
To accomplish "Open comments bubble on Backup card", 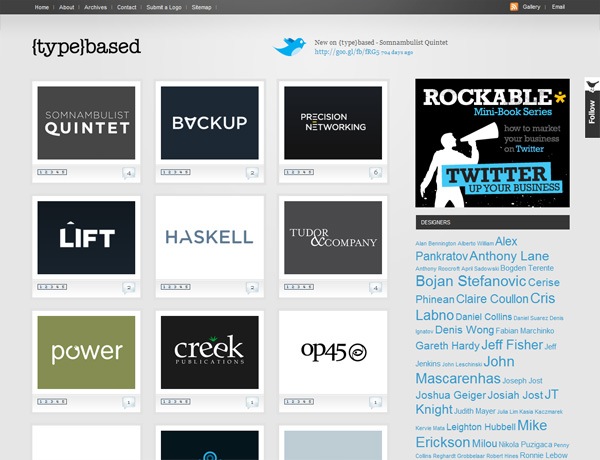I will [x=252, y=173].
